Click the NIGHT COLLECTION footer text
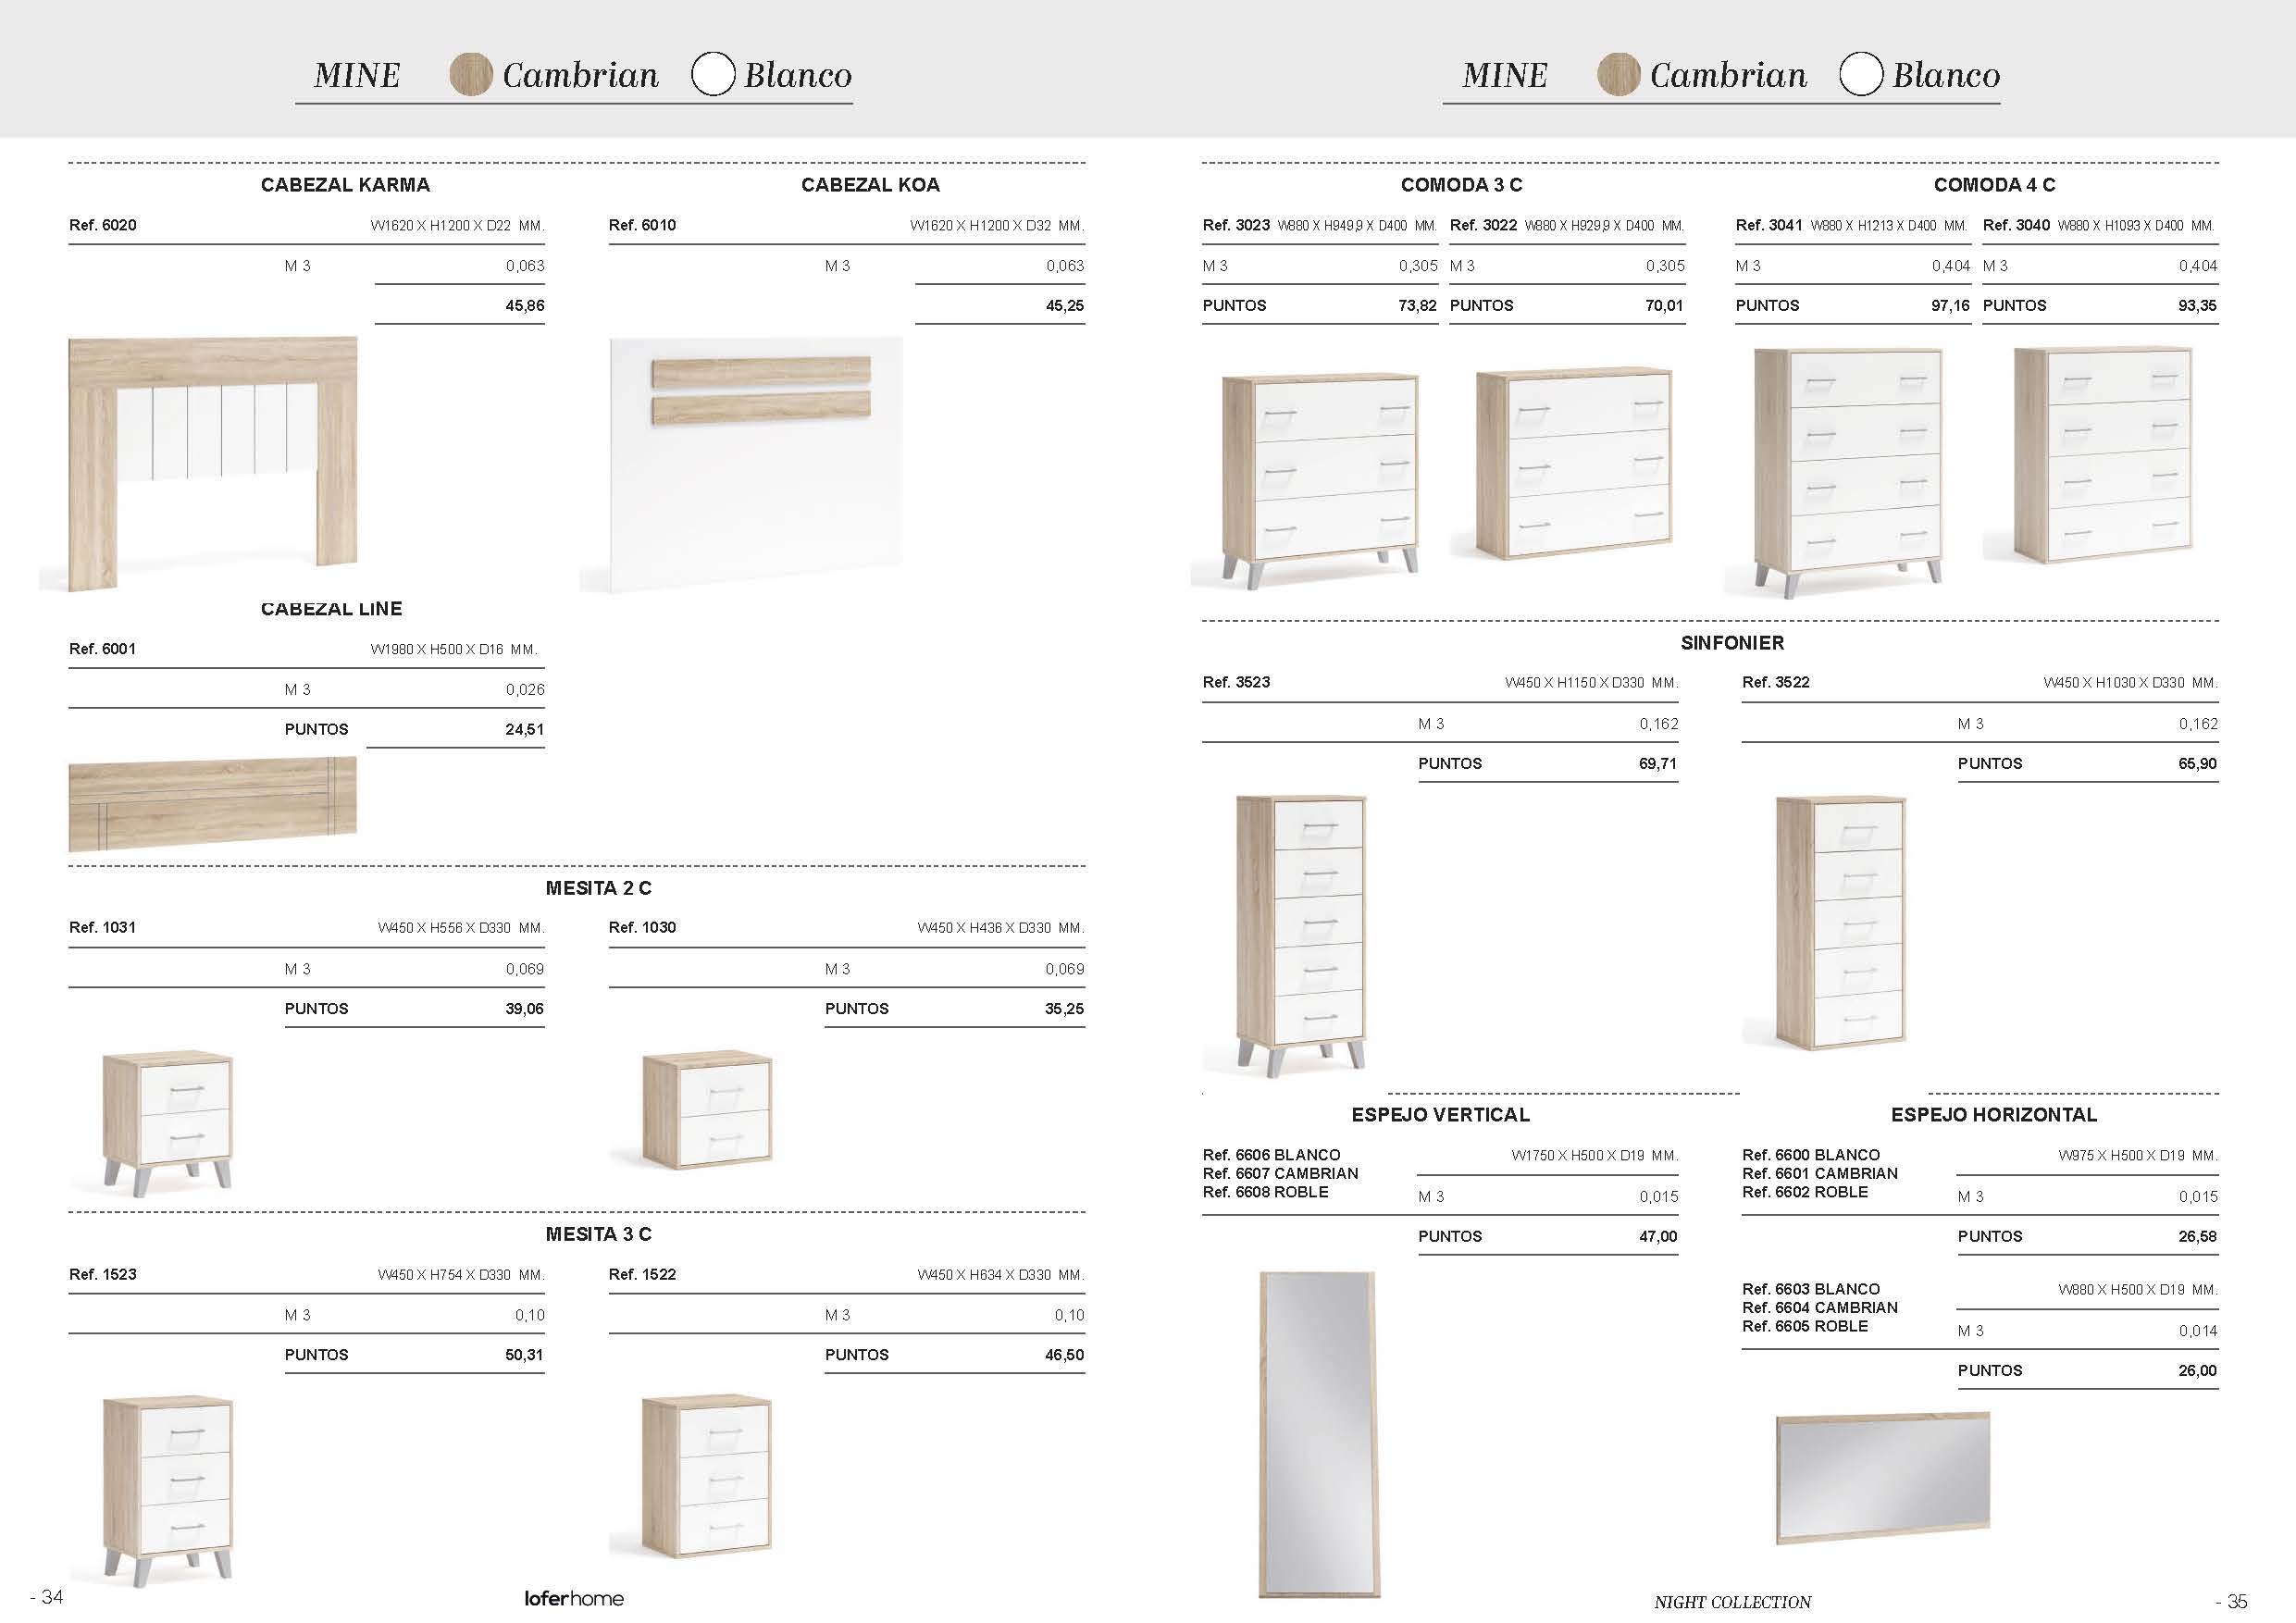This screenshot has width=2296, height=1623. 1733,1602
